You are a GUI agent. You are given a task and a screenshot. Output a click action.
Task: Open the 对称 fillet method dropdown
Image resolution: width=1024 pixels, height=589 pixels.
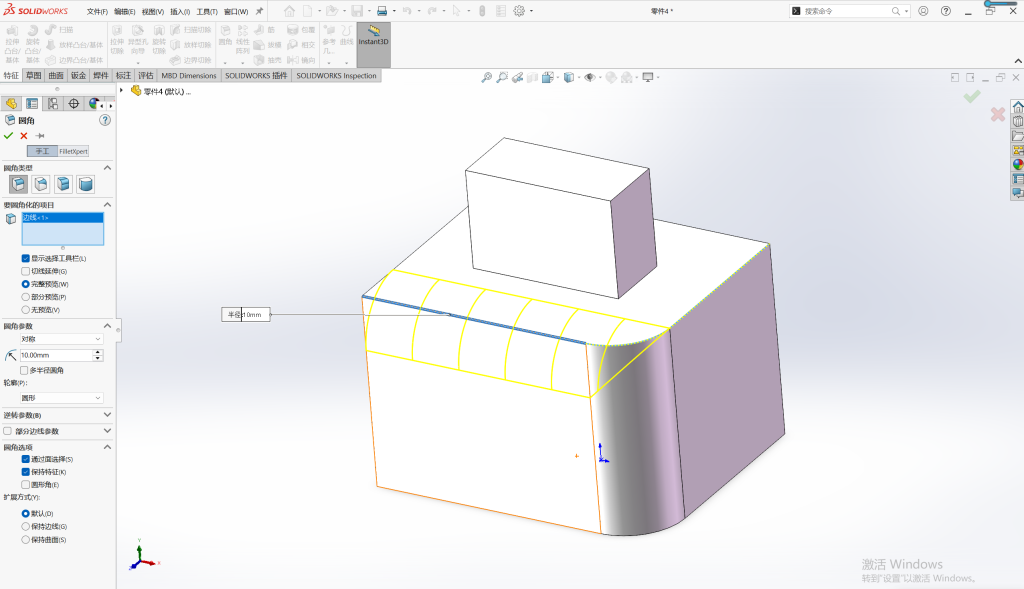point(61,339)
